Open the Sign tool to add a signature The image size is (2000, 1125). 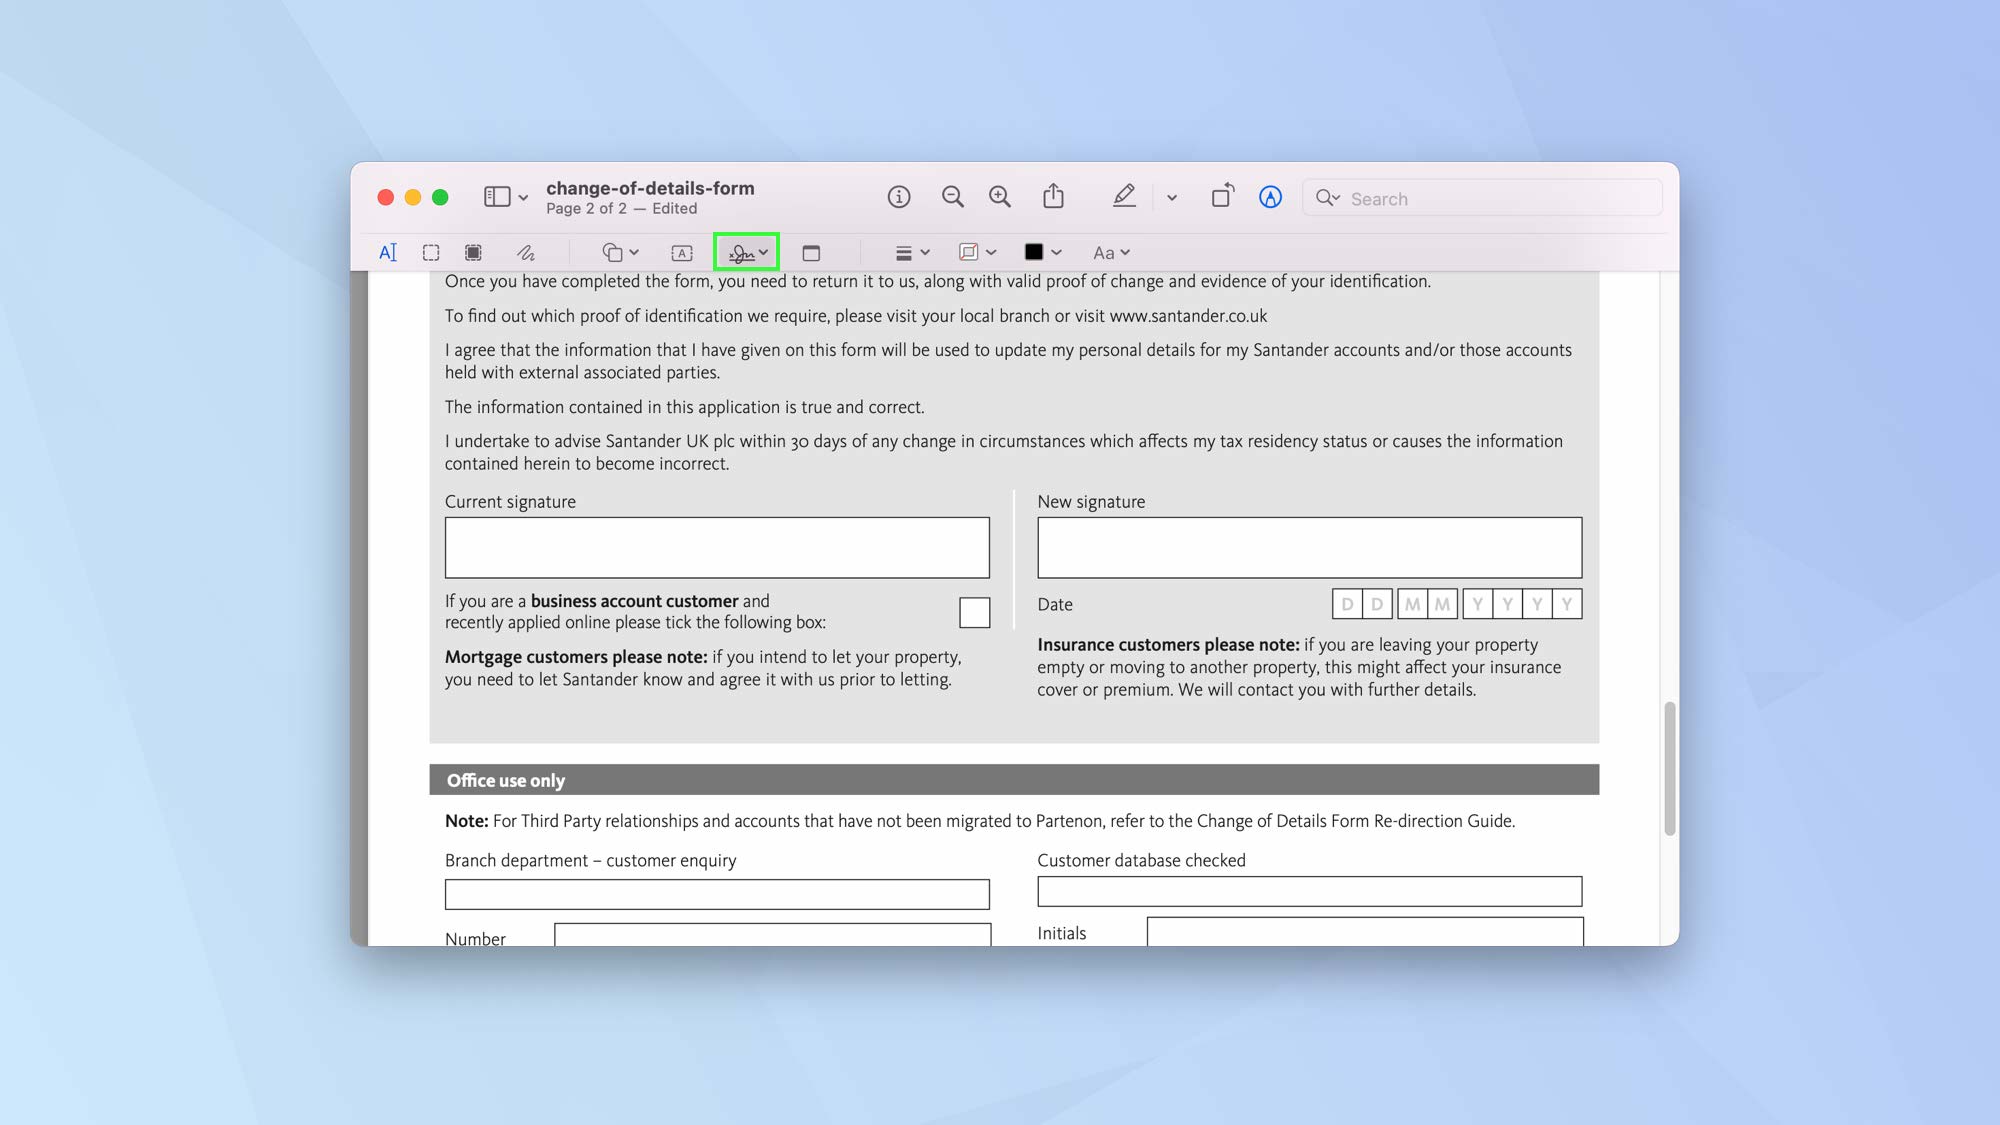pyautogui.click(x=745, y=252)
